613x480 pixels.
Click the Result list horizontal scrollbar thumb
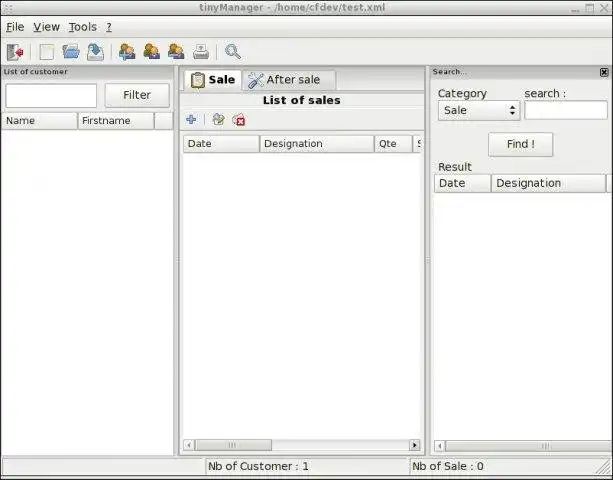[529, 446]
